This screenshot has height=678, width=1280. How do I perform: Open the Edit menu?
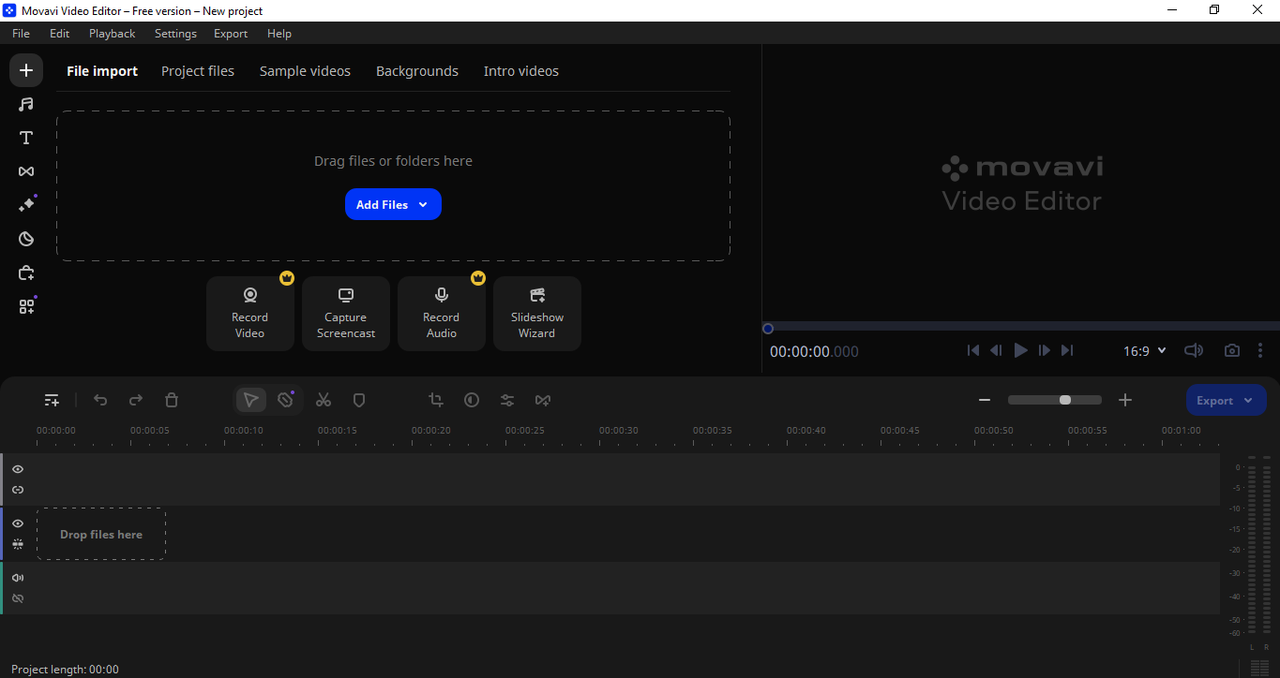point(60,33)
